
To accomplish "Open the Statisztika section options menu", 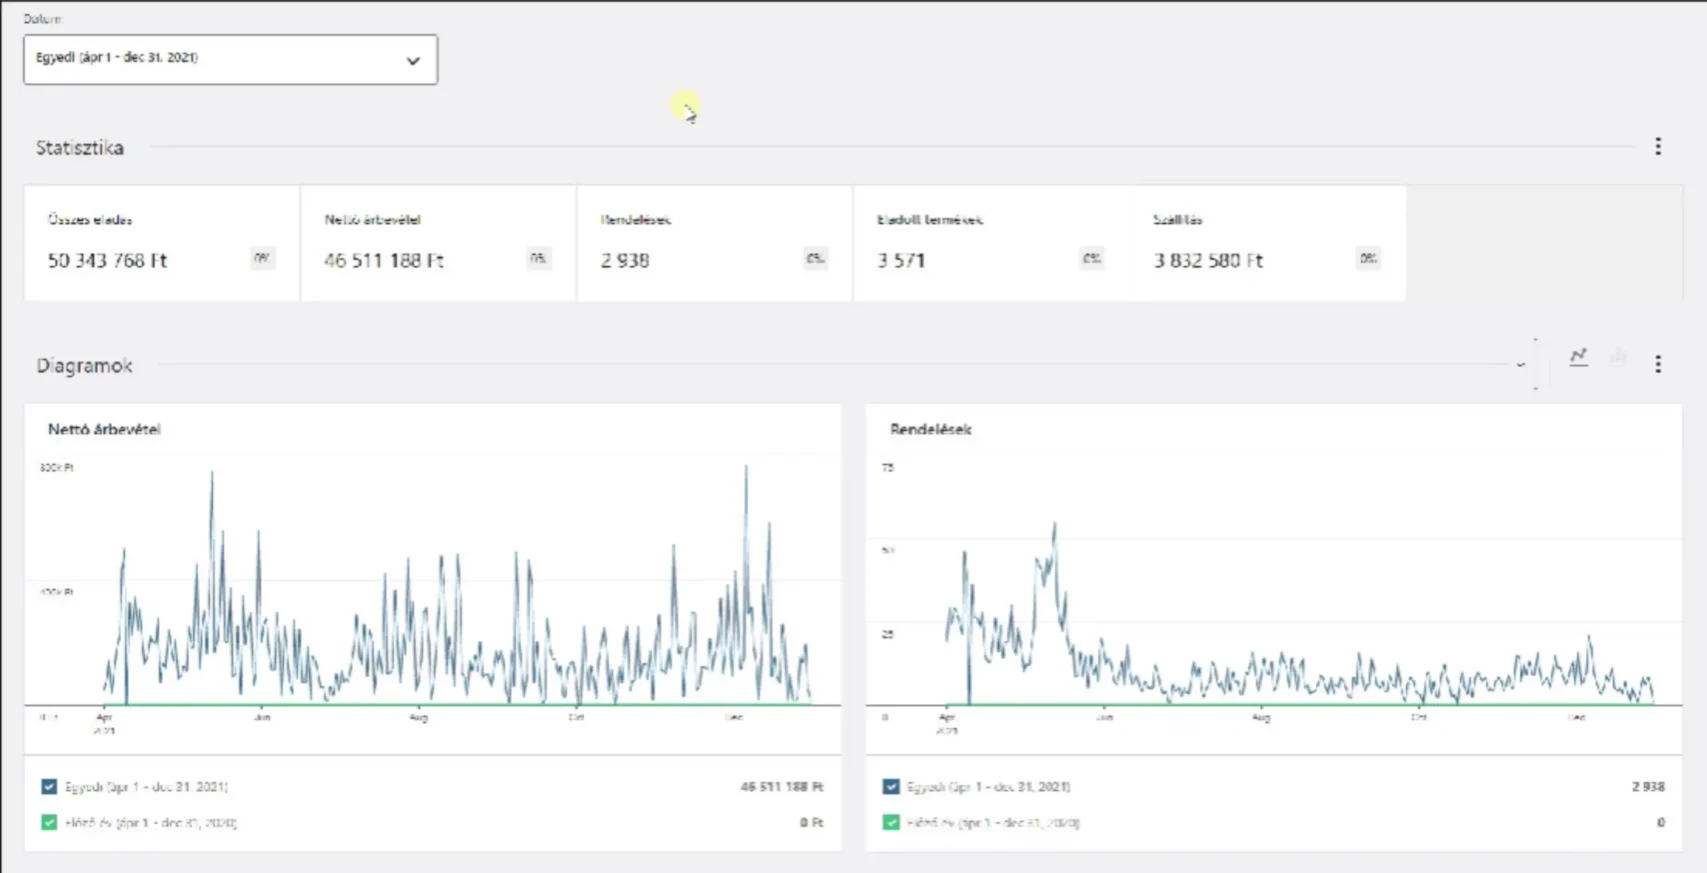I will coord(1657,147).
